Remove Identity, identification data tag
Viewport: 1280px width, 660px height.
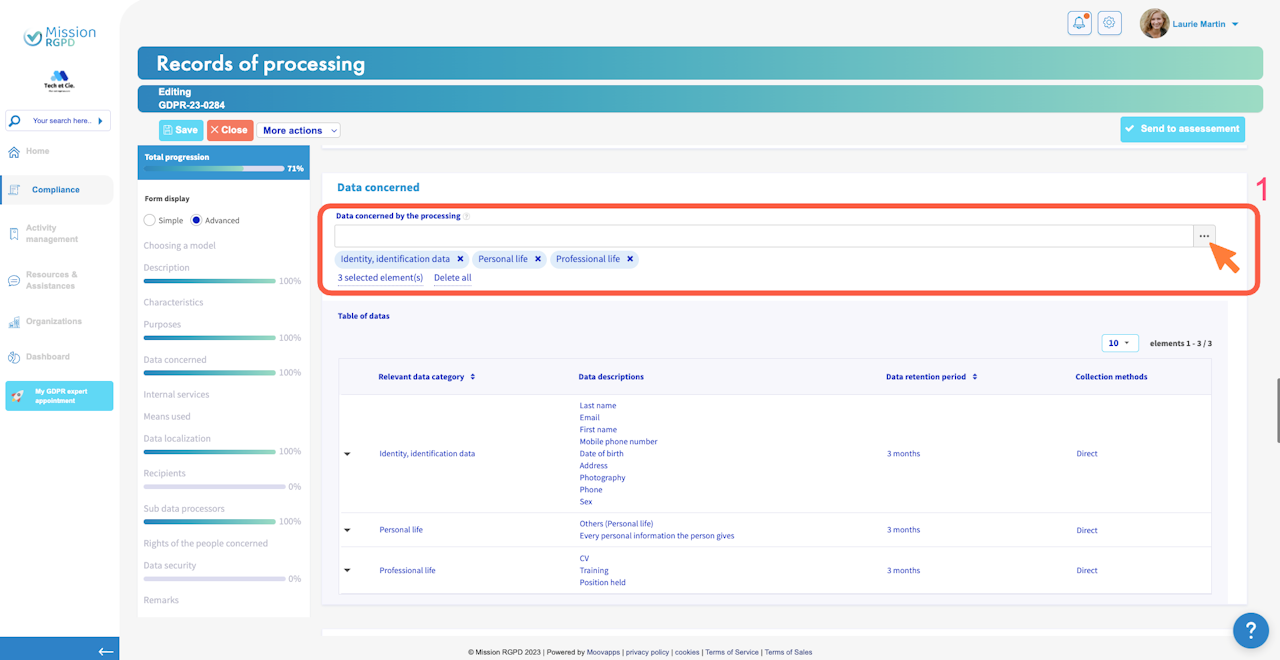click(460, 259)
